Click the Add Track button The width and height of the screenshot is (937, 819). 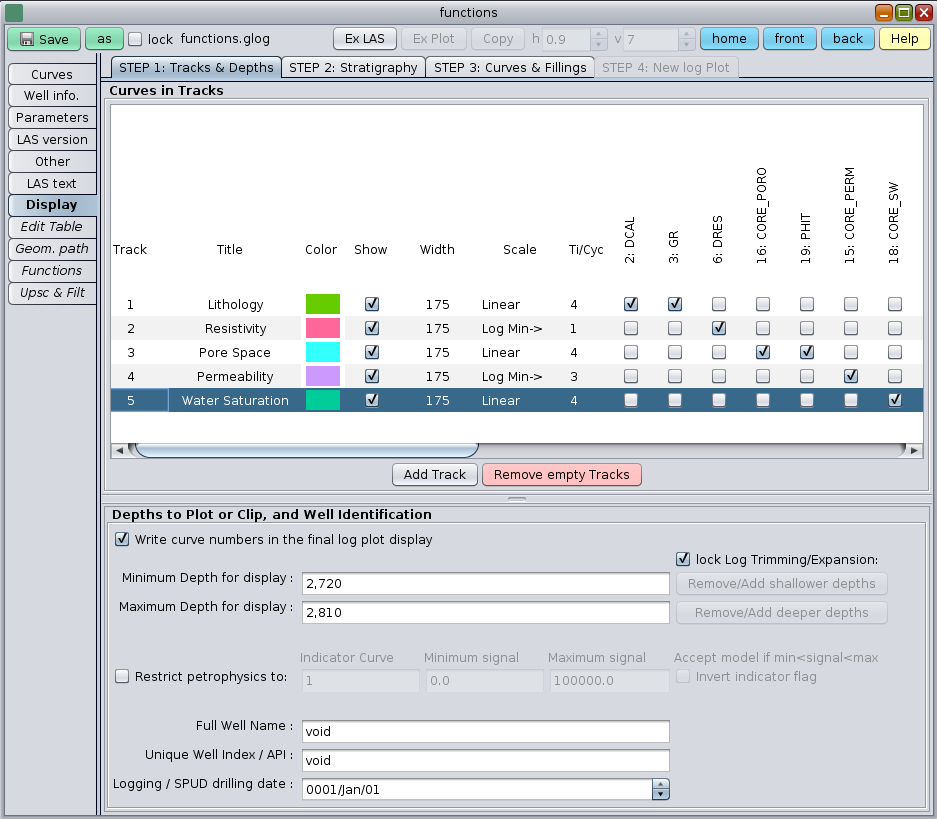435,475
